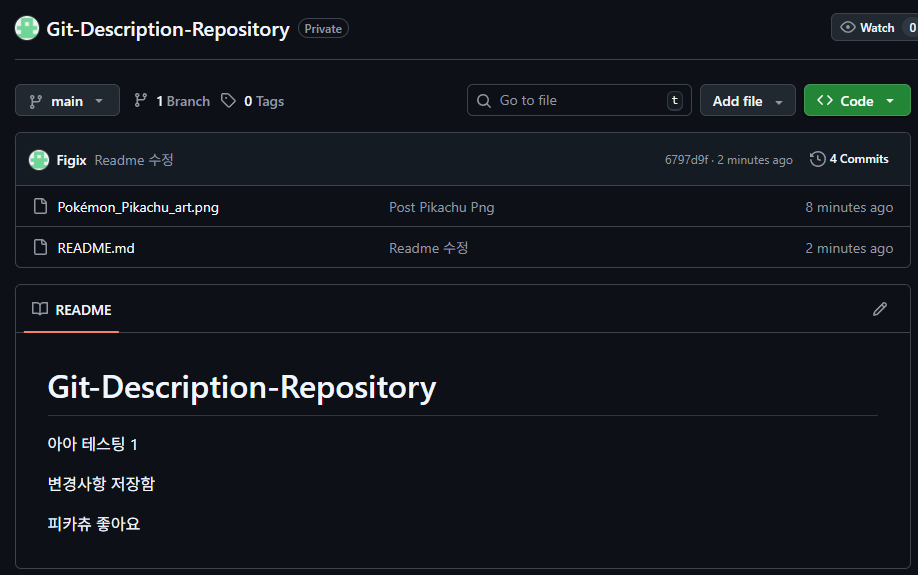
Task: Select the README tab
Action: (x=72, y=310)
